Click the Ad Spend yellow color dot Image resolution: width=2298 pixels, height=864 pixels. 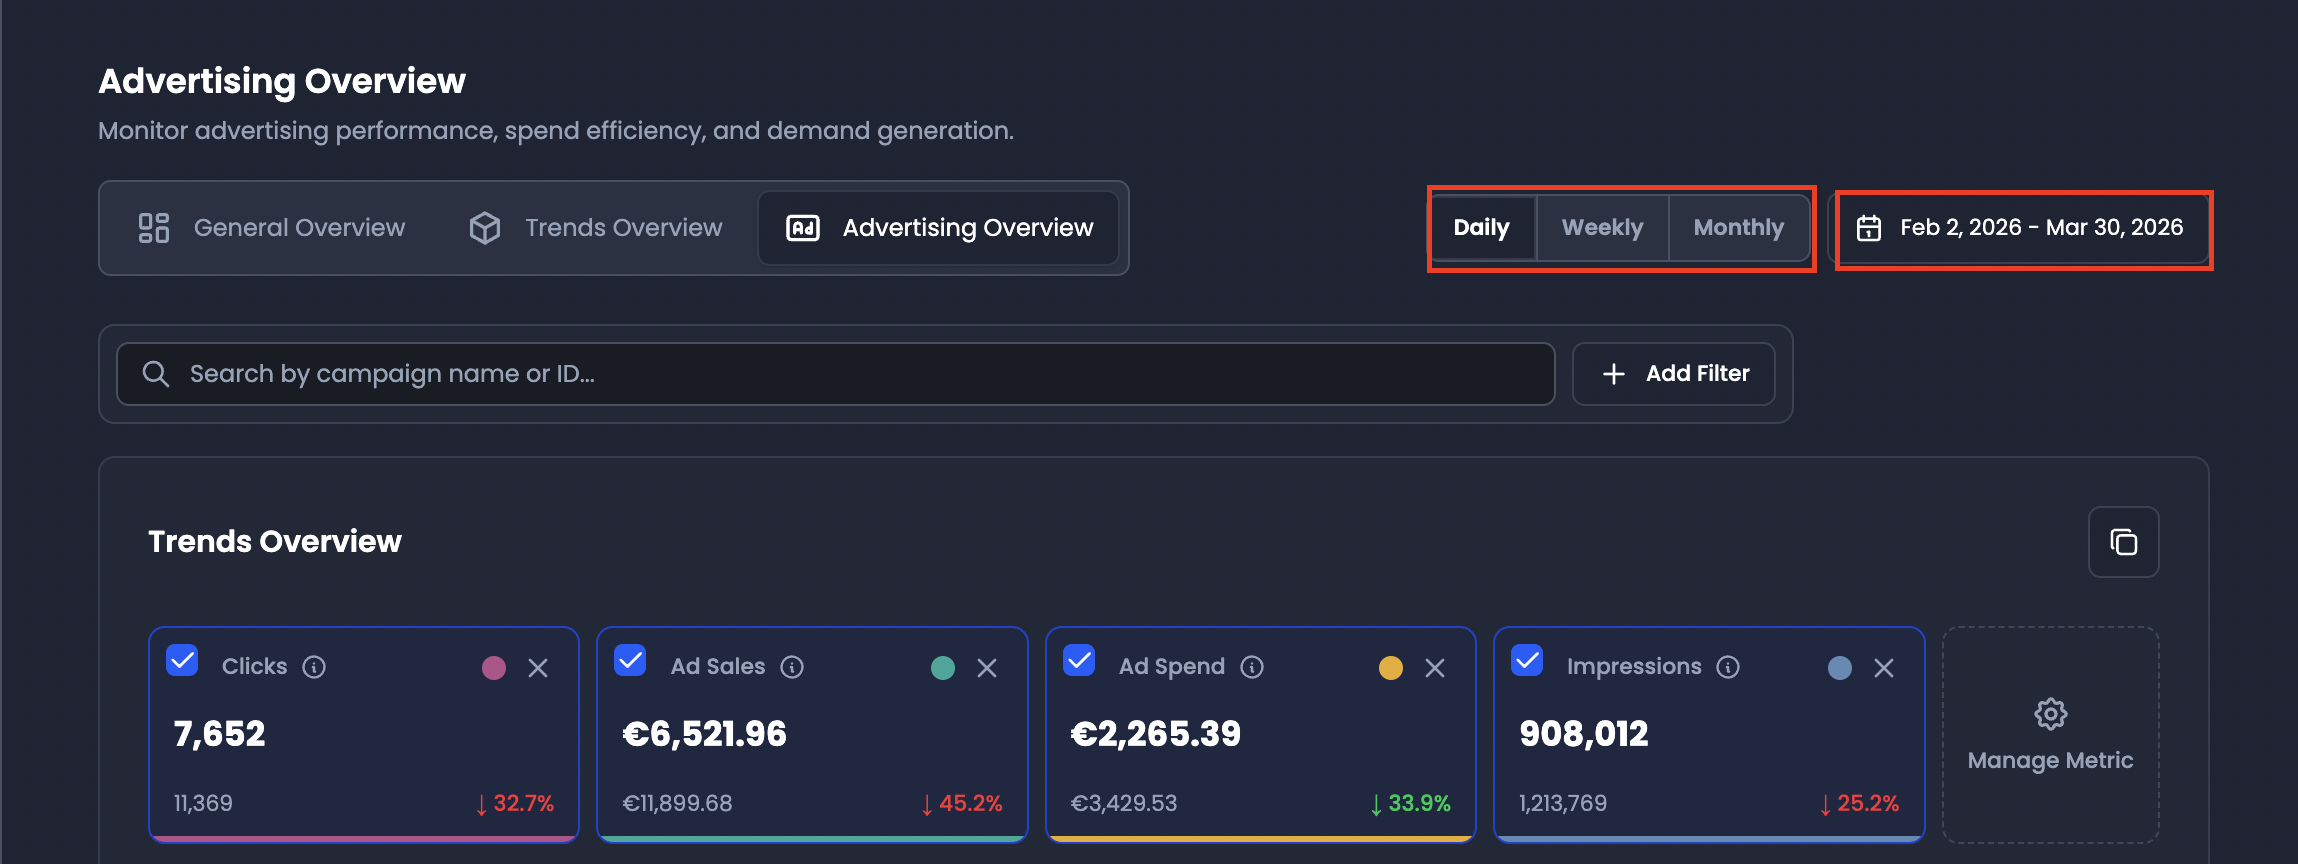coord(1391,668)
